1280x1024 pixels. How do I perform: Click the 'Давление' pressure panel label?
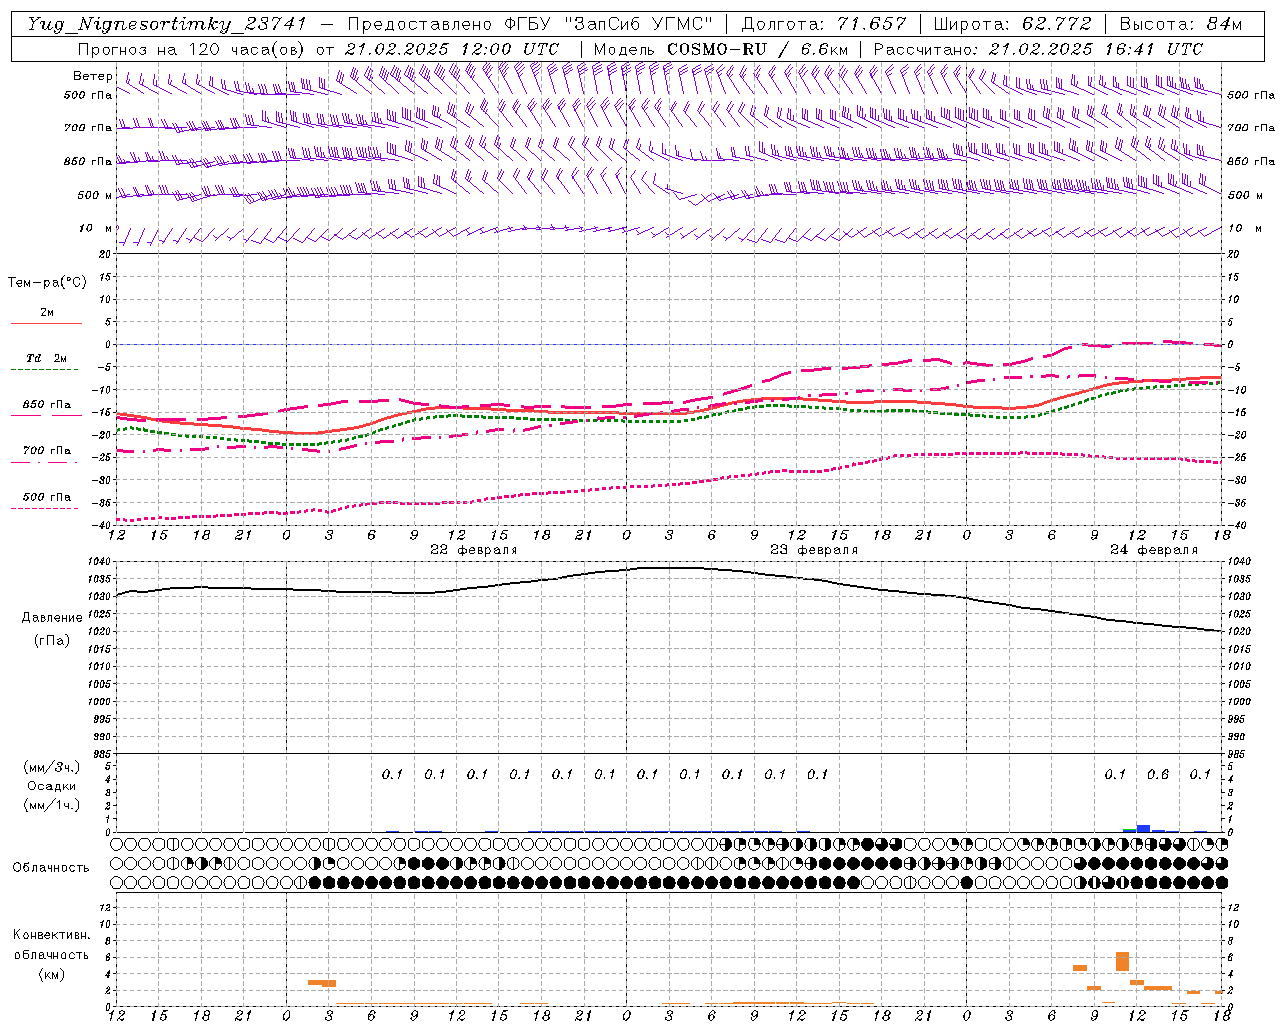[52, 618]
